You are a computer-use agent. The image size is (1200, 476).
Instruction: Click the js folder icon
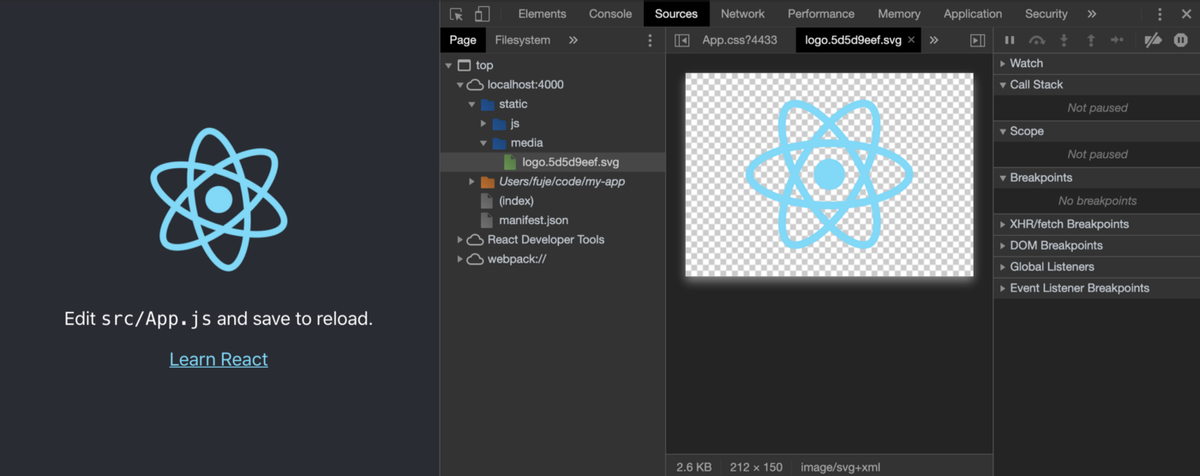point(499,124)
